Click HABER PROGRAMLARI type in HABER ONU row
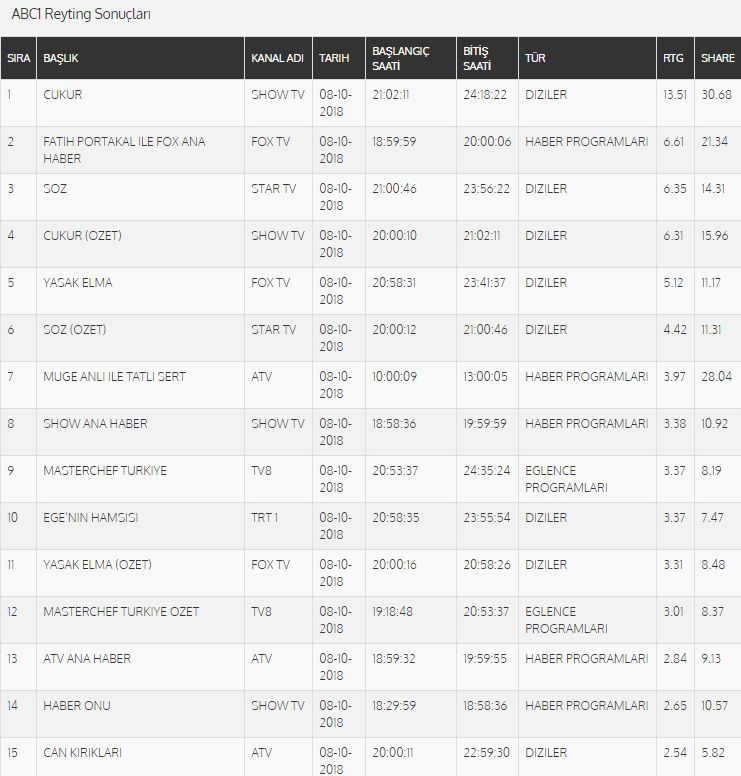The width and height of the screenshot is (741, 776). [x=587, y=706]
